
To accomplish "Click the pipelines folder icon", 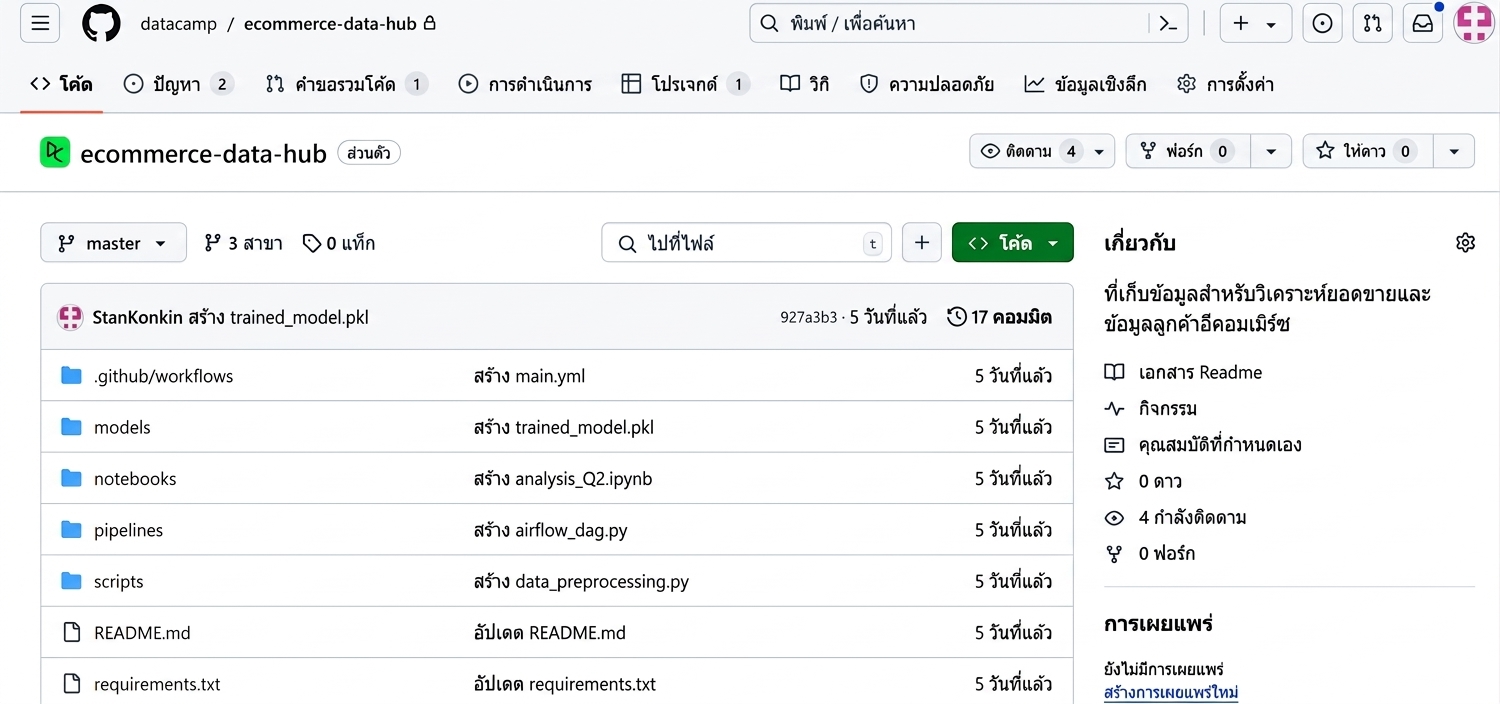I will 71,530.
